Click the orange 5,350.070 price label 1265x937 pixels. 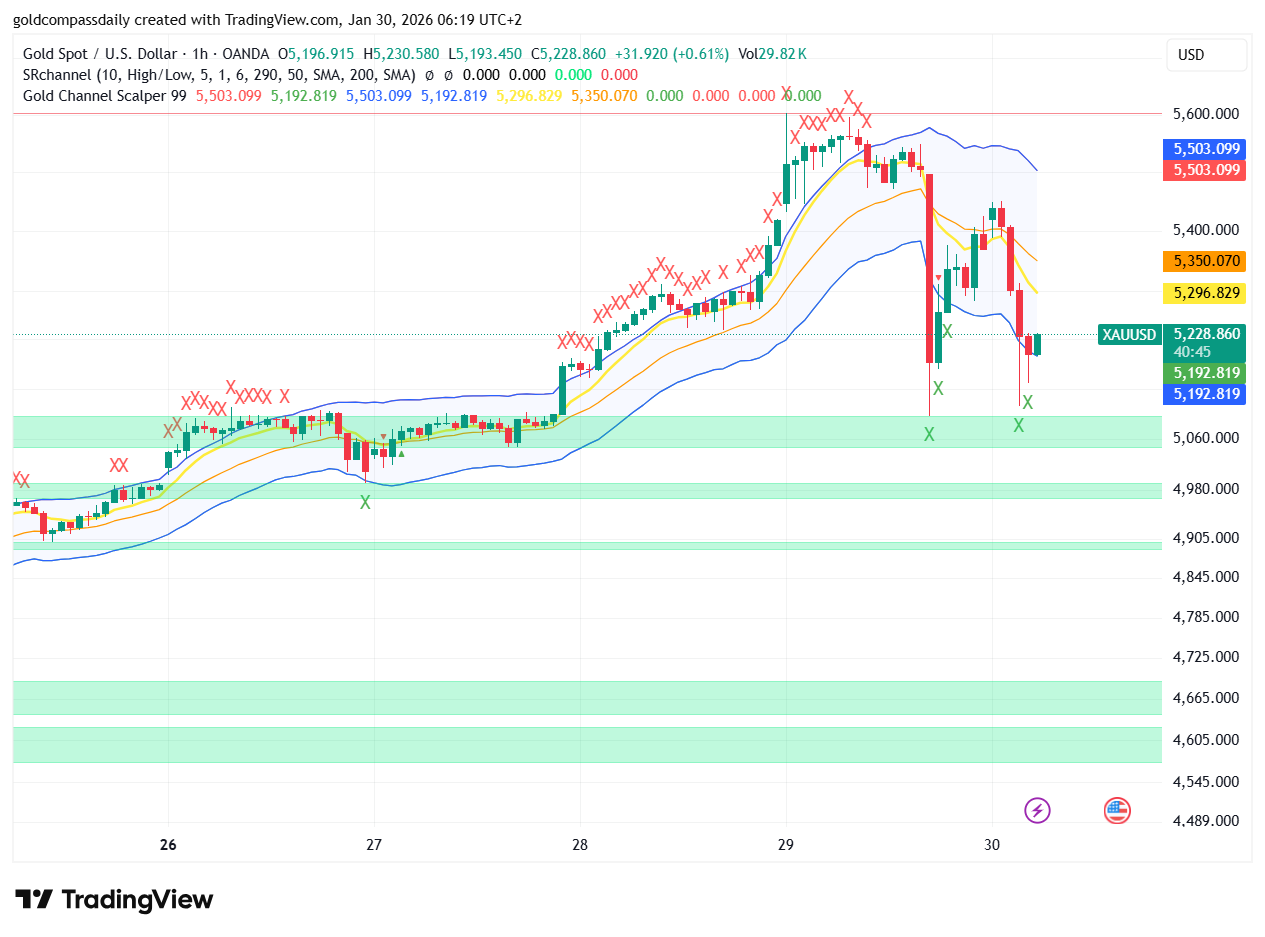pyautogui.click(x=1205, y=261)
